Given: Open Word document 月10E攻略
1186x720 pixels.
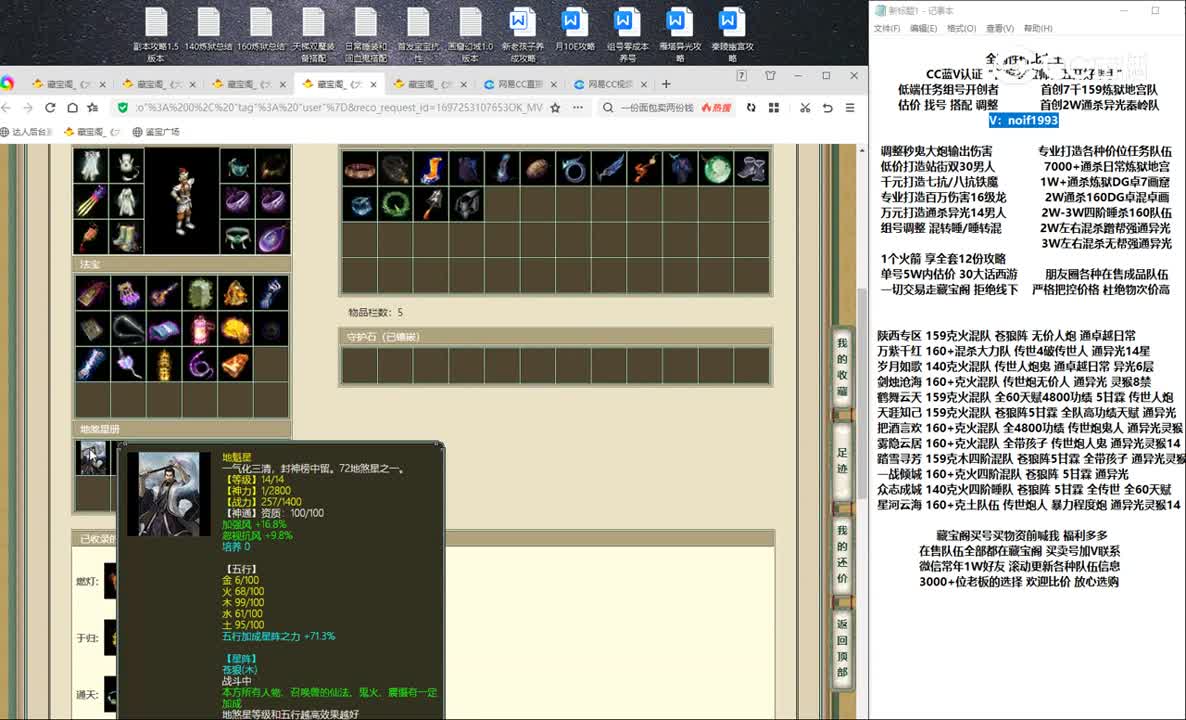Looking at the screenshot, I should pos(574,30).
